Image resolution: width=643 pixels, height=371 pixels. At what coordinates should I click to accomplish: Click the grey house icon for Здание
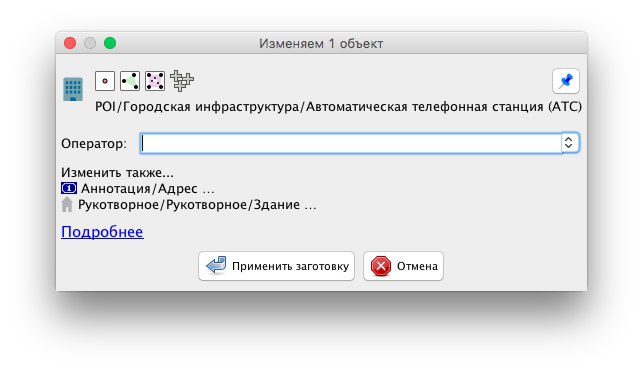pyautogui.click(x=67, y=204)
